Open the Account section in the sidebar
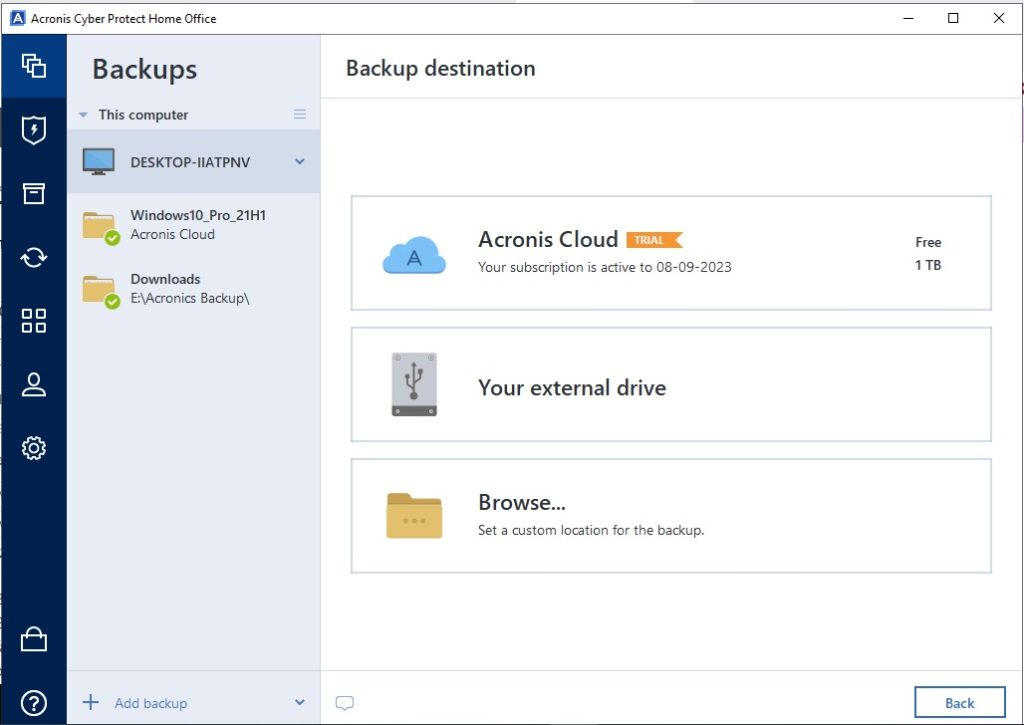Viewport: 1024px width, 725px height. pyautogui.click(x=33, y=385)
